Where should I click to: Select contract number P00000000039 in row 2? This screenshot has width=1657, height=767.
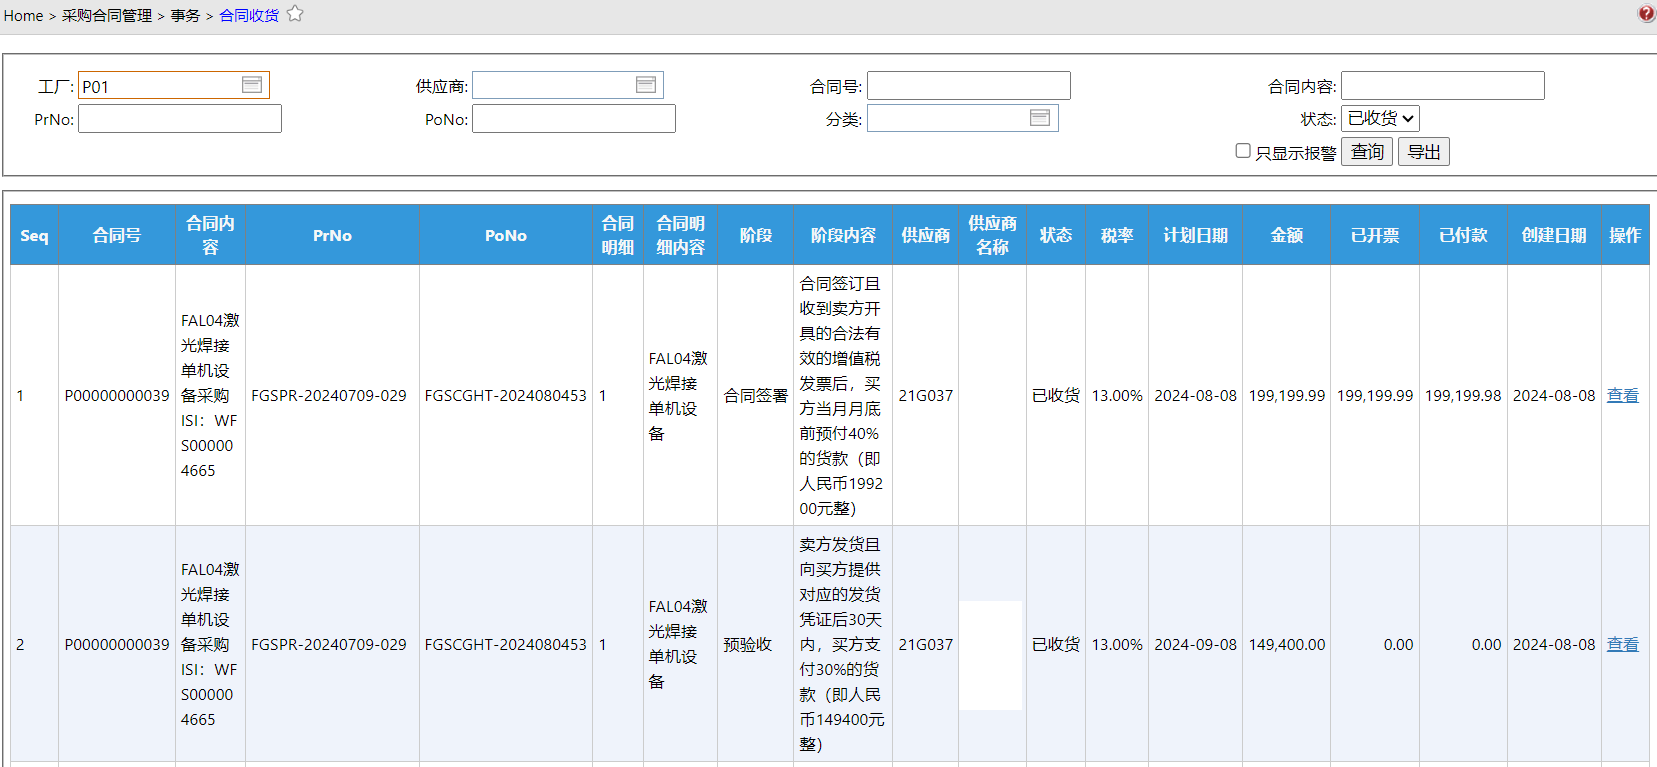117,644
